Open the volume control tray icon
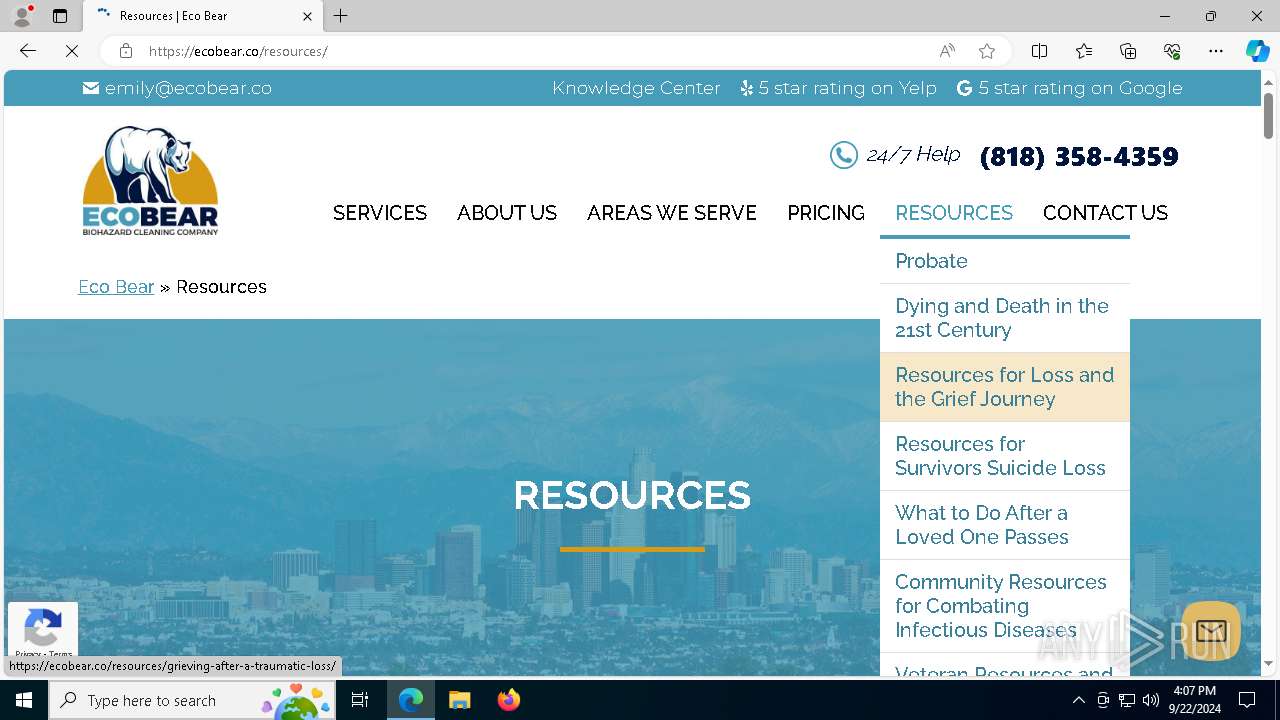This screenshot has height=720, width=1280. 1151,700
